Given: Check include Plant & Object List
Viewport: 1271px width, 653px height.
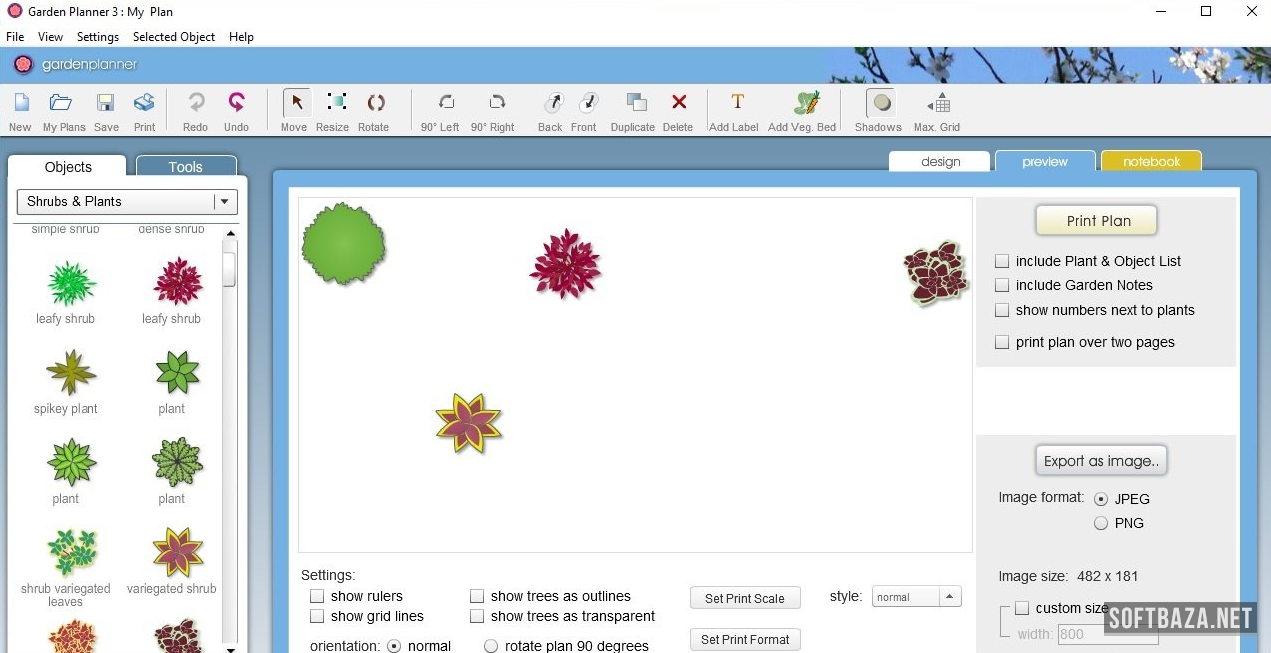Looking at the screenshot, I should [x=1002, y=261].
